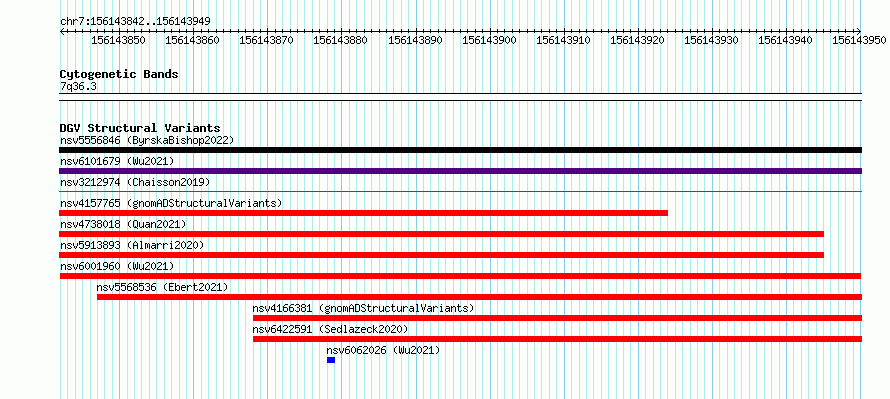The image size is (890, 399).
Task: Click the chr7:156143842..156143949 region label
Action: coord(135,22)
